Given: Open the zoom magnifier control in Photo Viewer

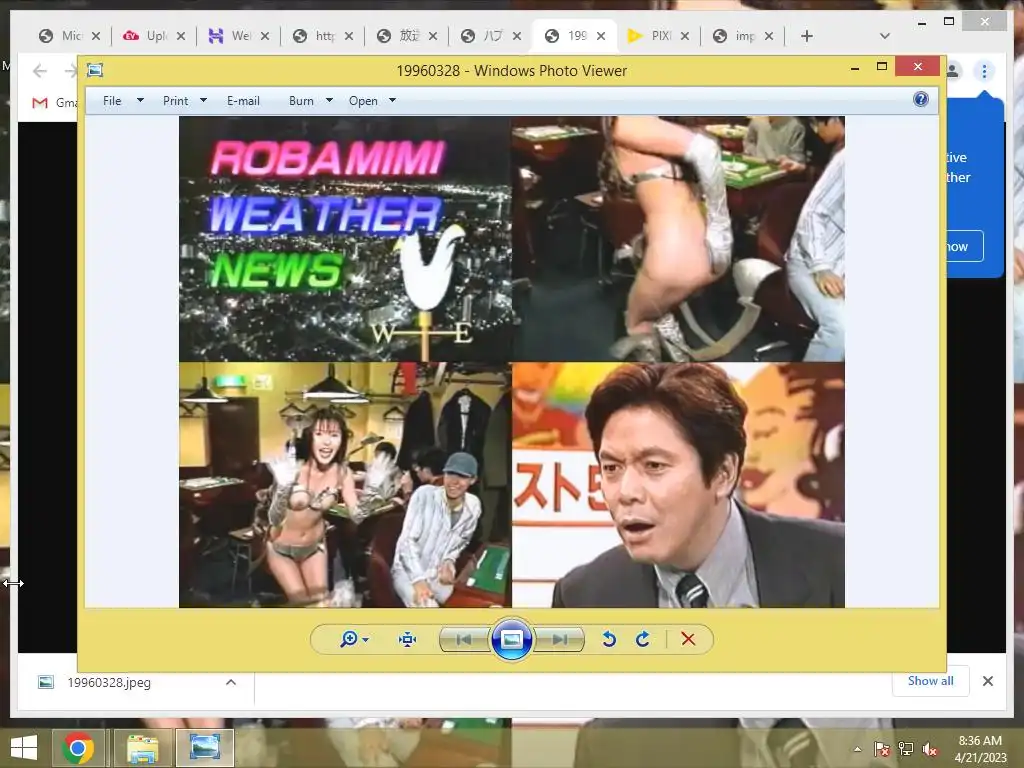Looking at the screenshot, I should click(x=349, y=639).
